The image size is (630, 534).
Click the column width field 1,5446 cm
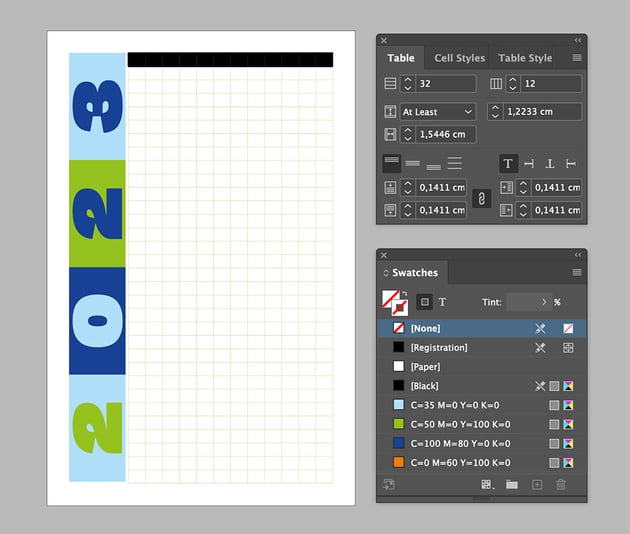[x=446, y=134]
